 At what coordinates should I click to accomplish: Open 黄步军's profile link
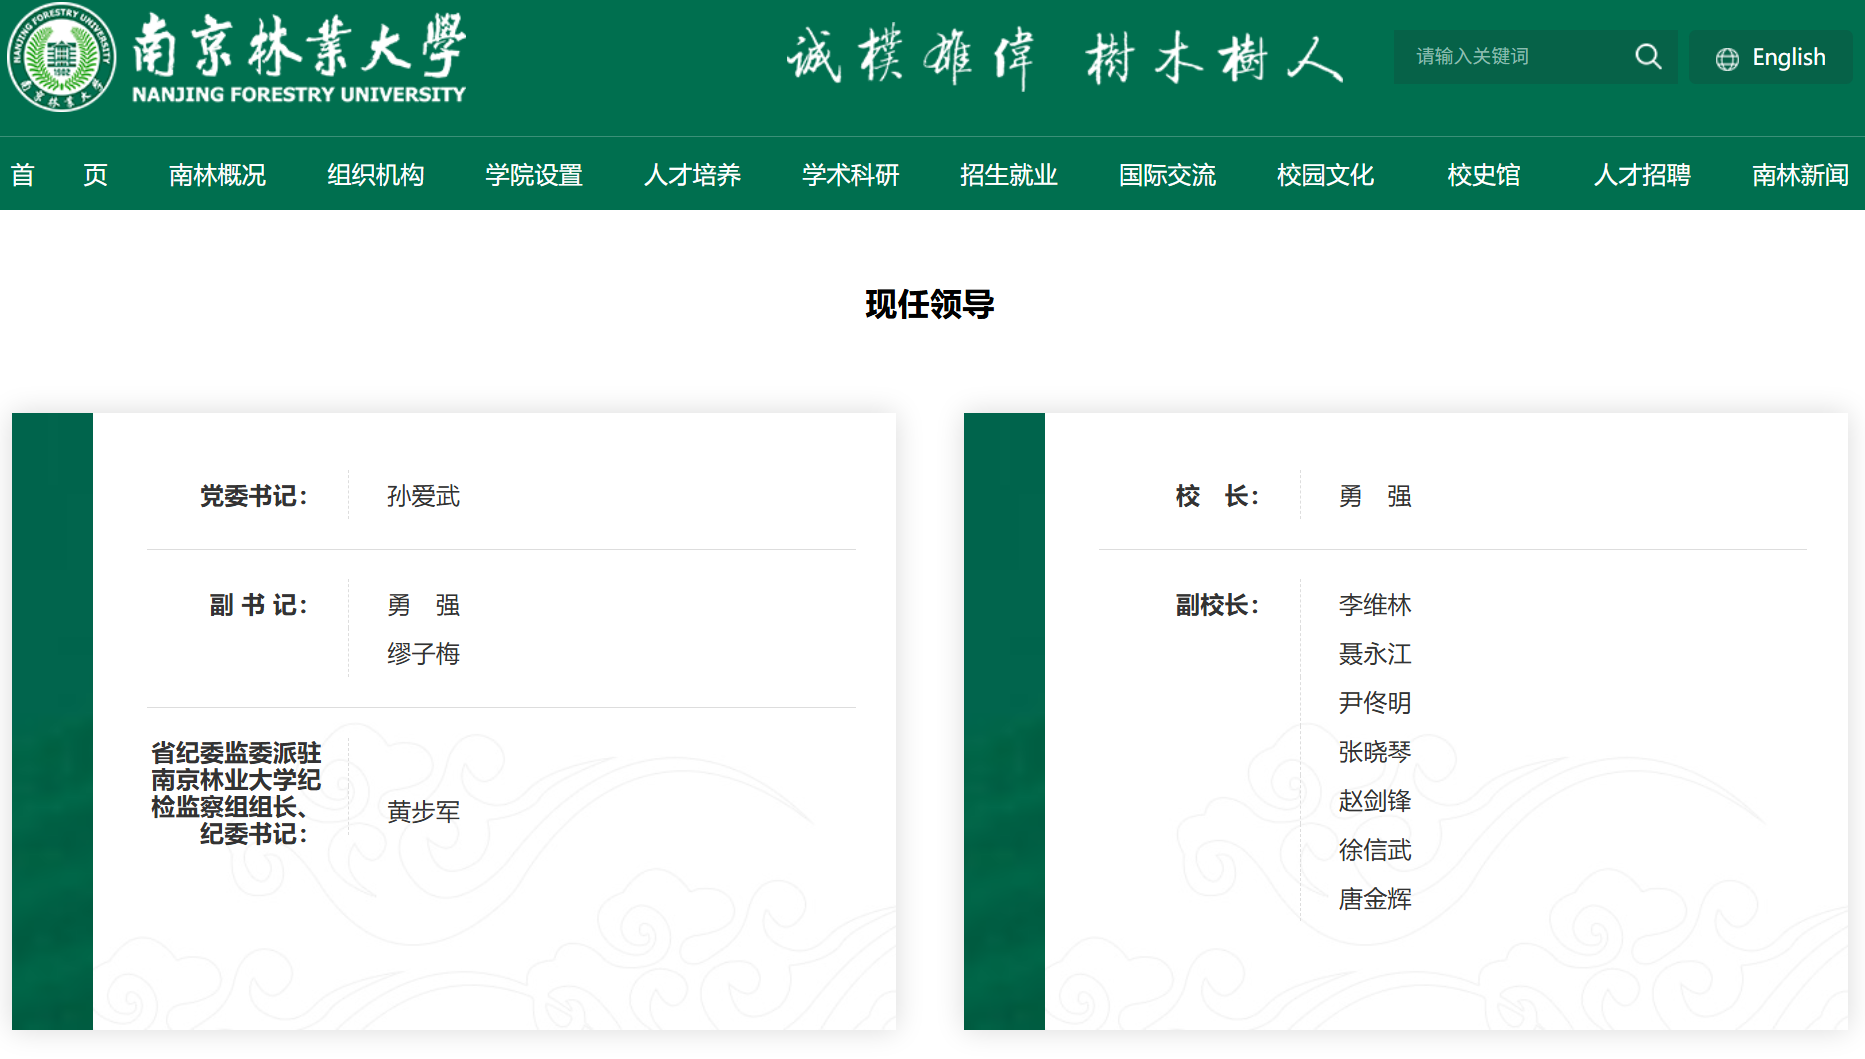click(x=424, y=812)
